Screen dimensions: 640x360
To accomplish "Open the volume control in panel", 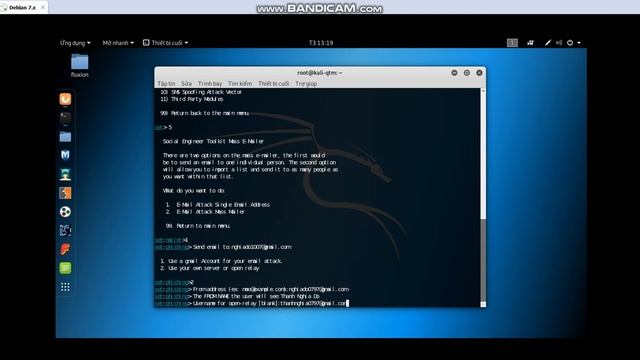I will 559,43.
